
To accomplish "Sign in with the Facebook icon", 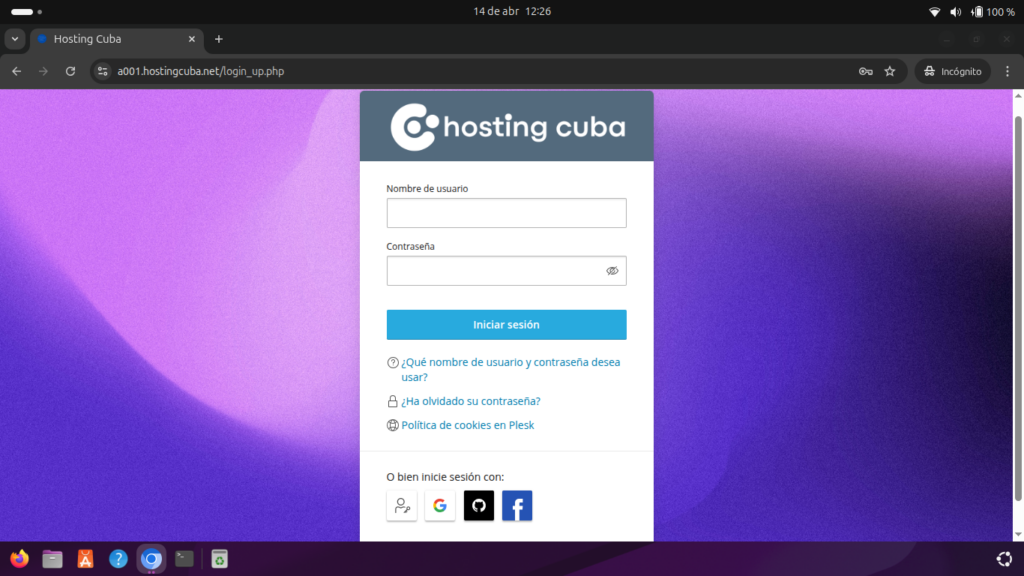I will point(517,506).
